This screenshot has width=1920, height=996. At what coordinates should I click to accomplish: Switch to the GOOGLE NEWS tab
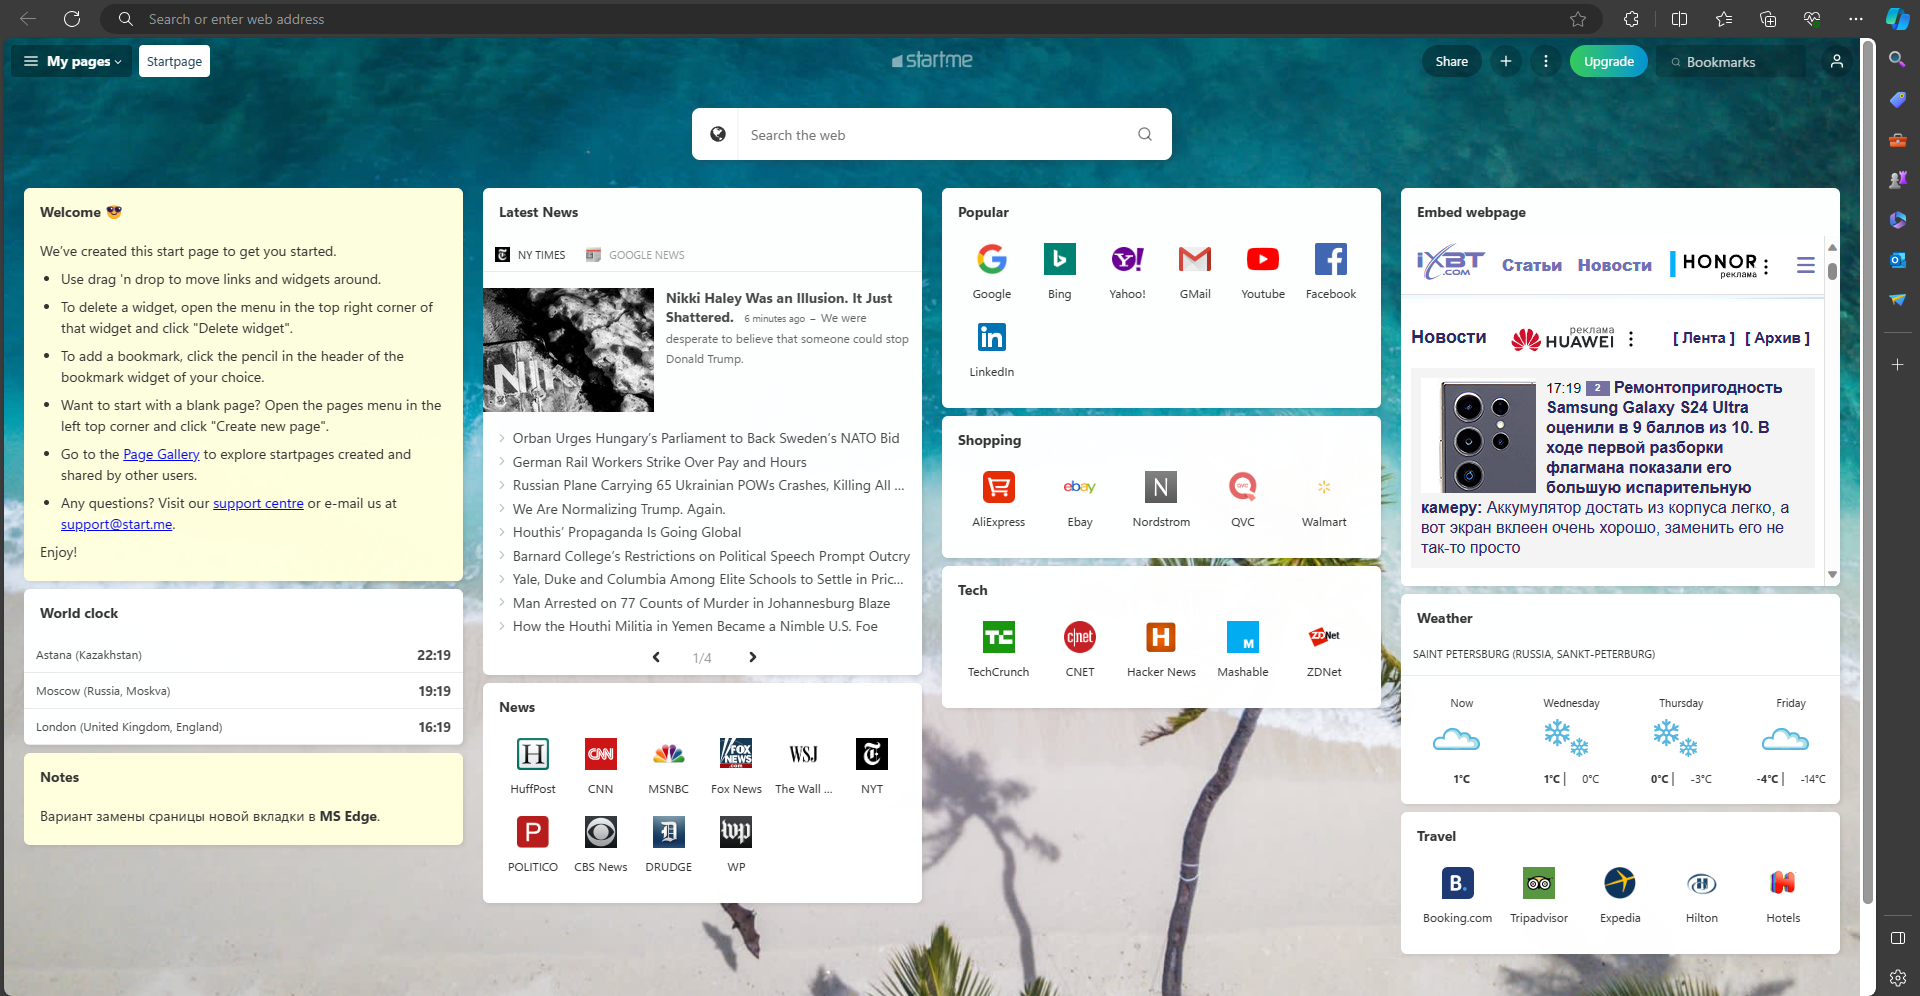pyautogui.click(x=636, y=255)
